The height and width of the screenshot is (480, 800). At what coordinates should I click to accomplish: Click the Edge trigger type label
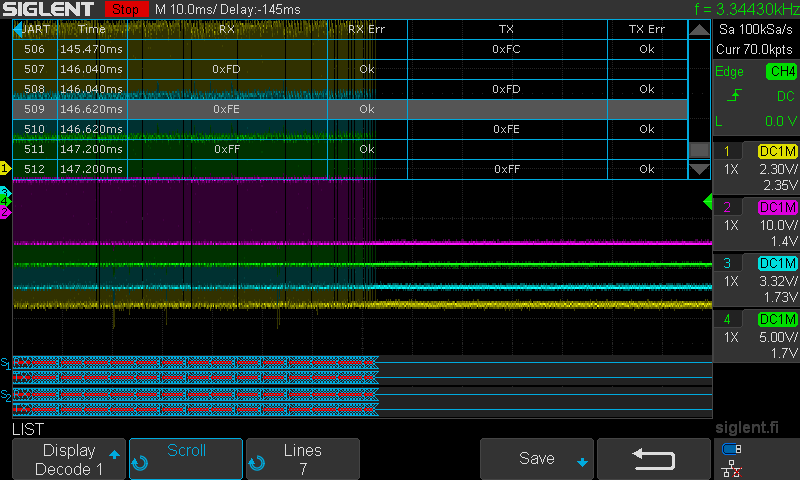(x=729, y=72)
